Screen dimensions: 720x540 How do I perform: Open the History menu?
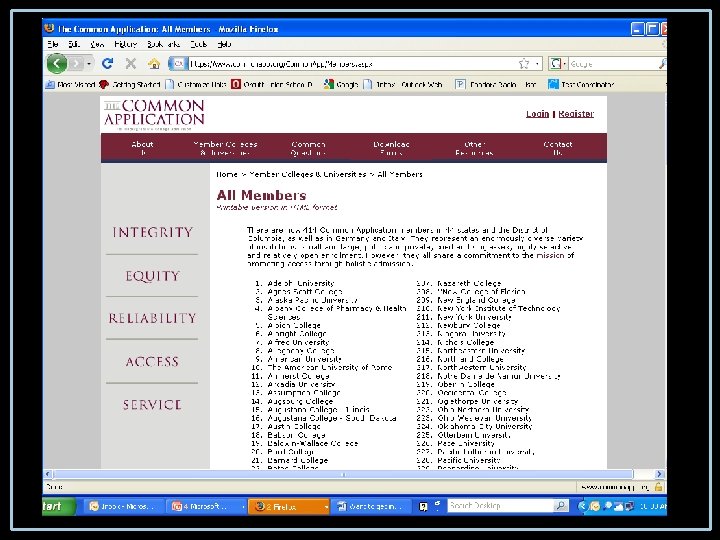[125, 44]
